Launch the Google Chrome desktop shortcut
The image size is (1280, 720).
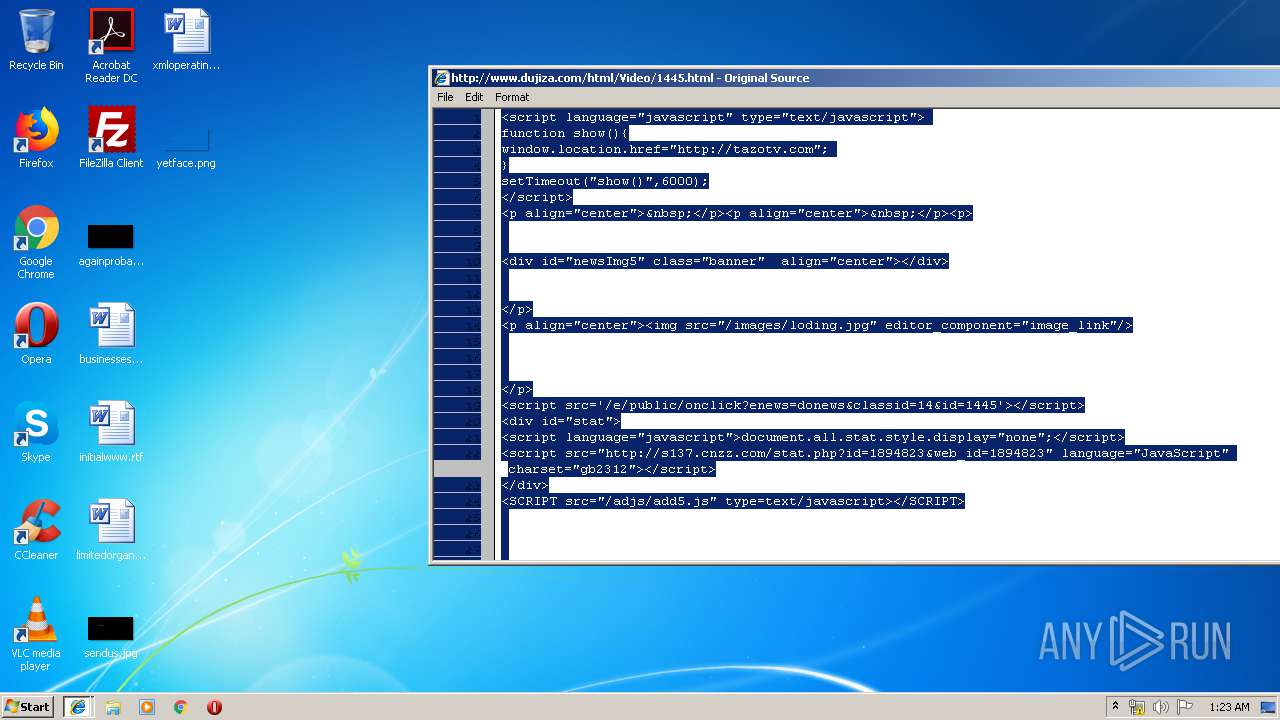tap(36, 243)
